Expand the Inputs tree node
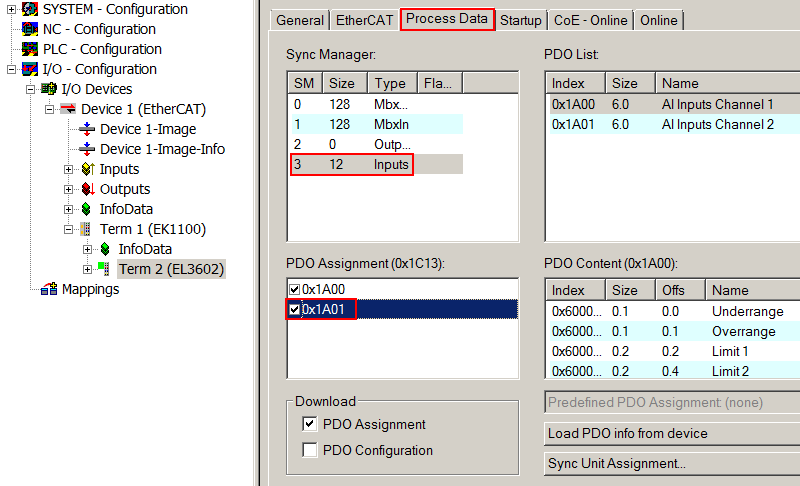This screenshot has width=800, height=486. 68,169
